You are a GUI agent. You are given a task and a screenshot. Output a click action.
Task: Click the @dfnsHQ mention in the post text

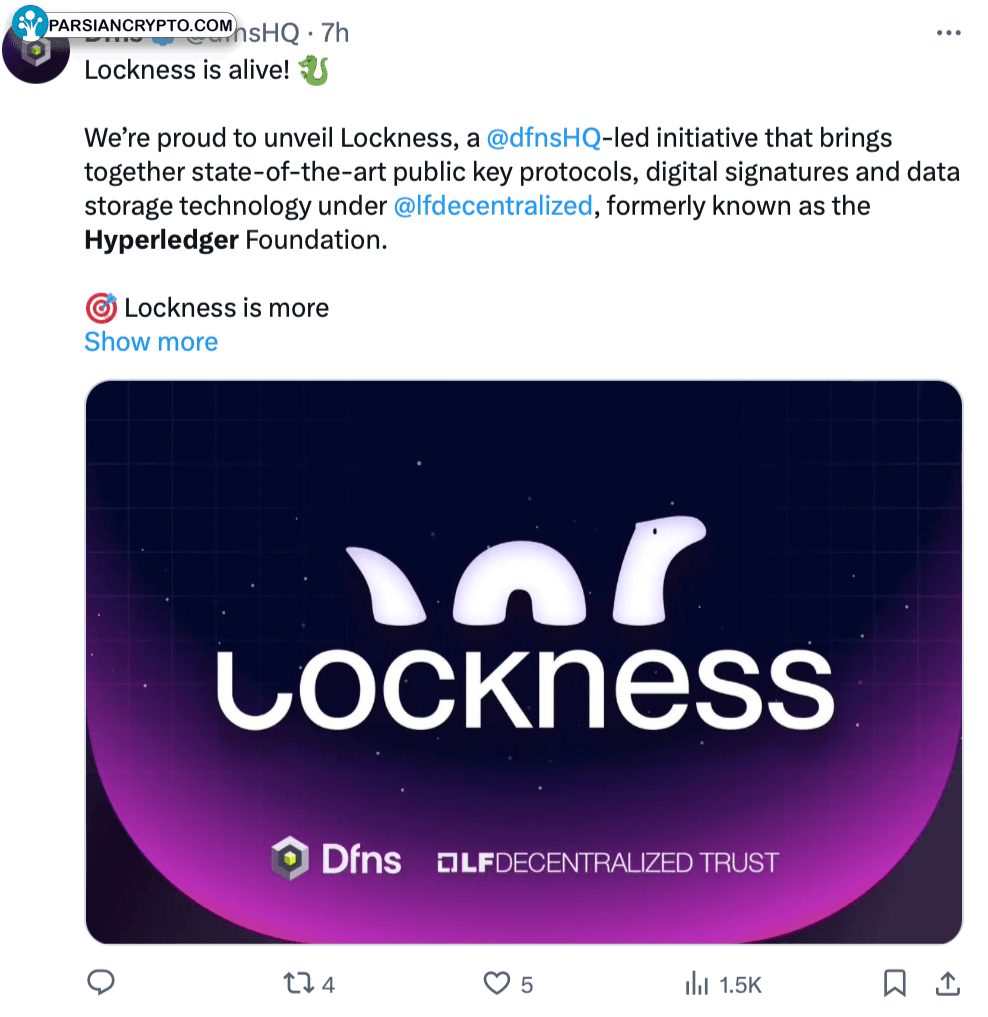(543, 137)
